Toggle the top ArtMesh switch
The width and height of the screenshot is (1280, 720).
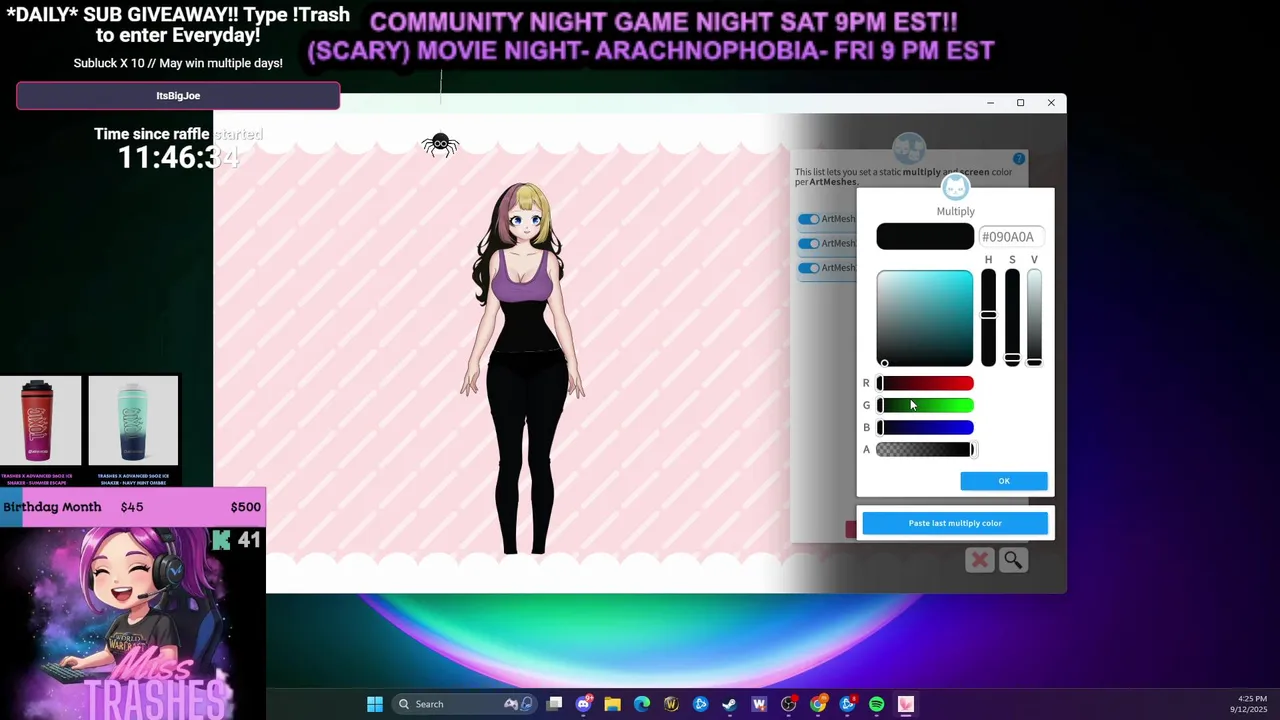pos(808,219)
